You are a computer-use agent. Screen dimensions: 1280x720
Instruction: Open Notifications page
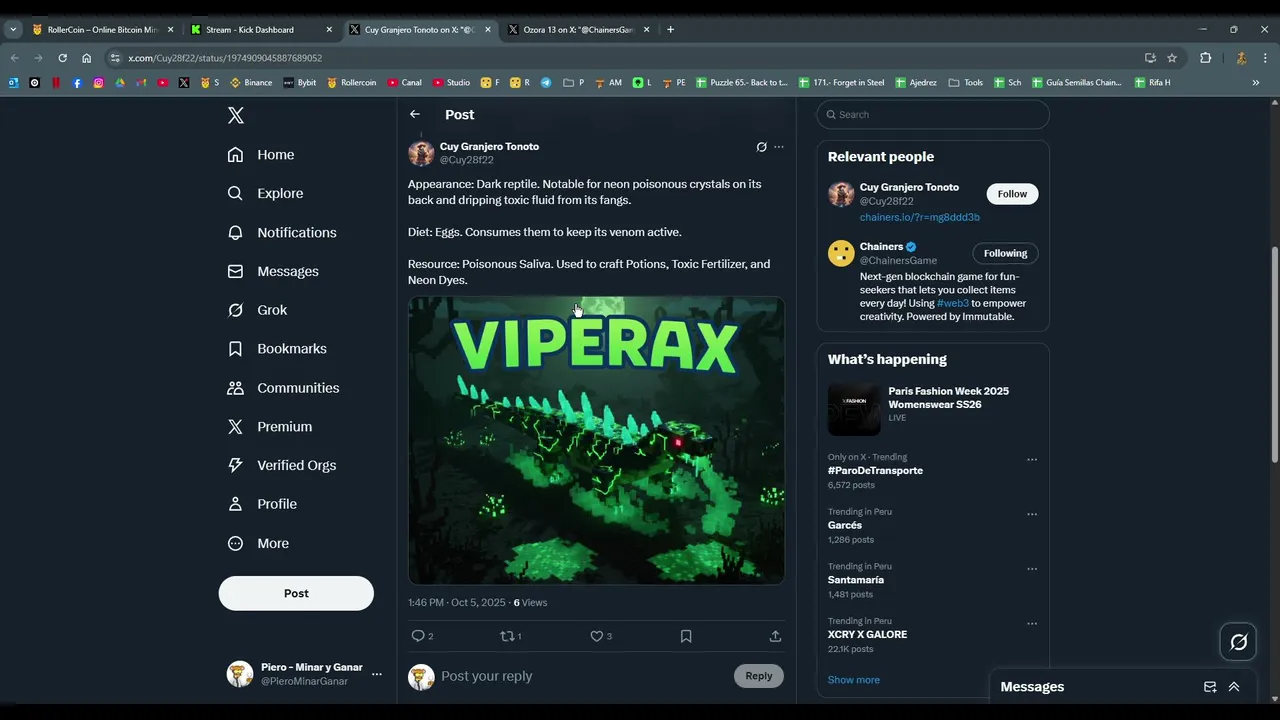click(x=282, y=232)
